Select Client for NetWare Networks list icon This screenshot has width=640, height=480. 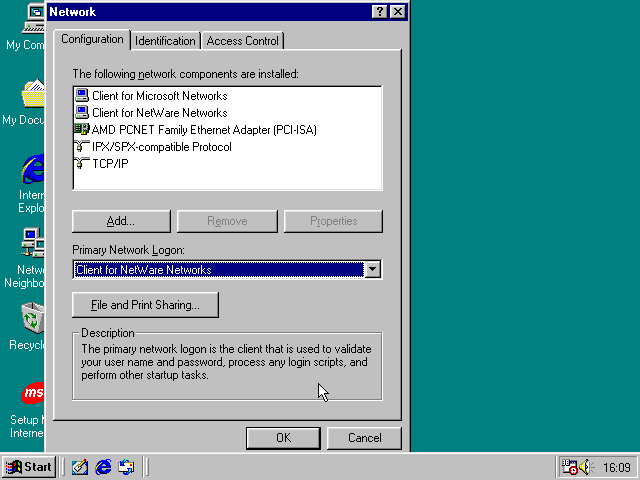pos(82,112)
